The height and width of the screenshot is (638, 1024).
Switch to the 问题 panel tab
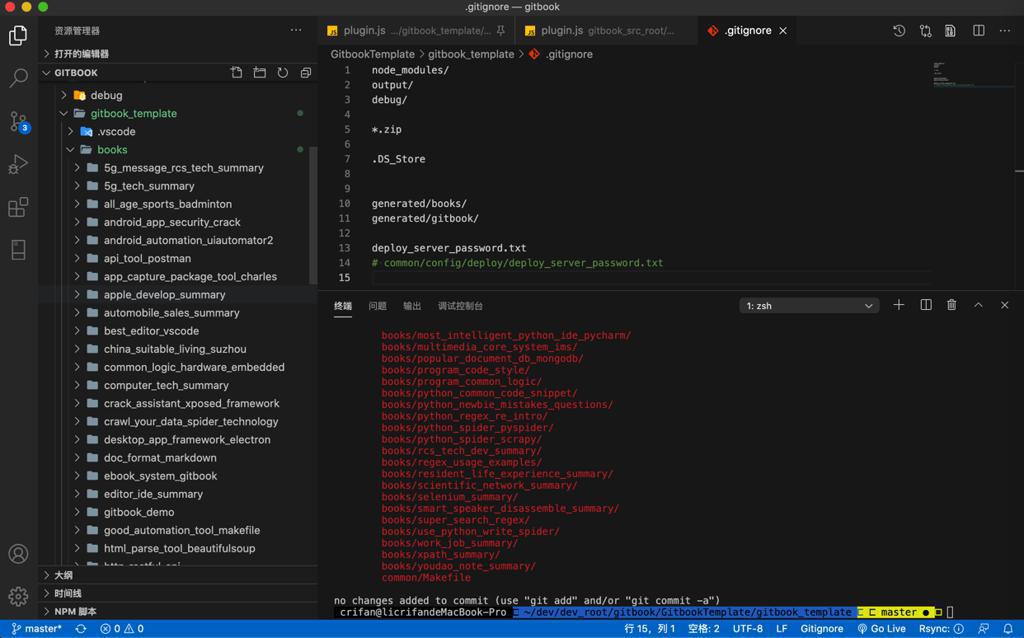pos(377,306)
